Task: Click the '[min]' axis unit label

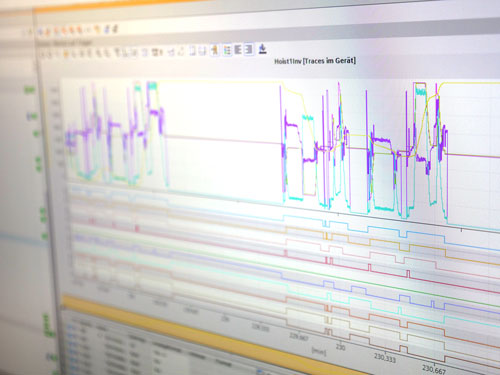Action: tap(319, 351)
